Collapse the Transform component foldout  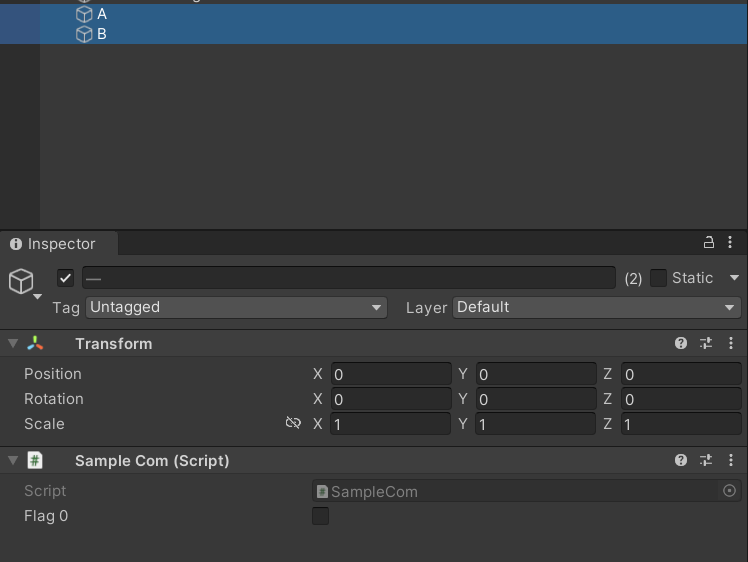pos(13,343)
